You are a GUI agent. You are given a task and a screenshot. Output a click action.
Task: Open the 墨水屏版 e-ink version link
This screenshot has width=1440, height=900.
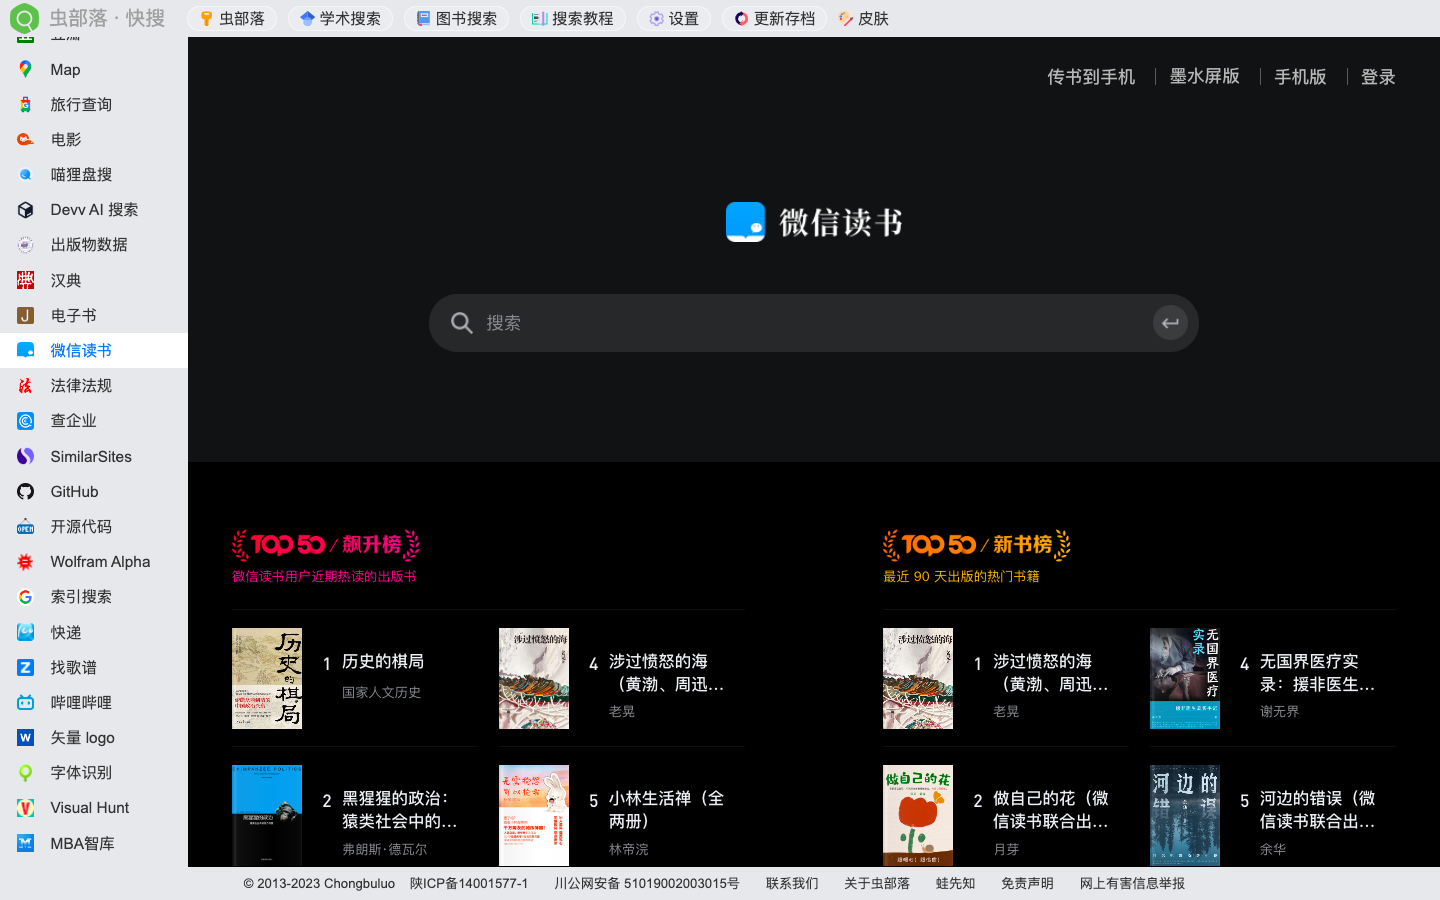coord(1204,76)
